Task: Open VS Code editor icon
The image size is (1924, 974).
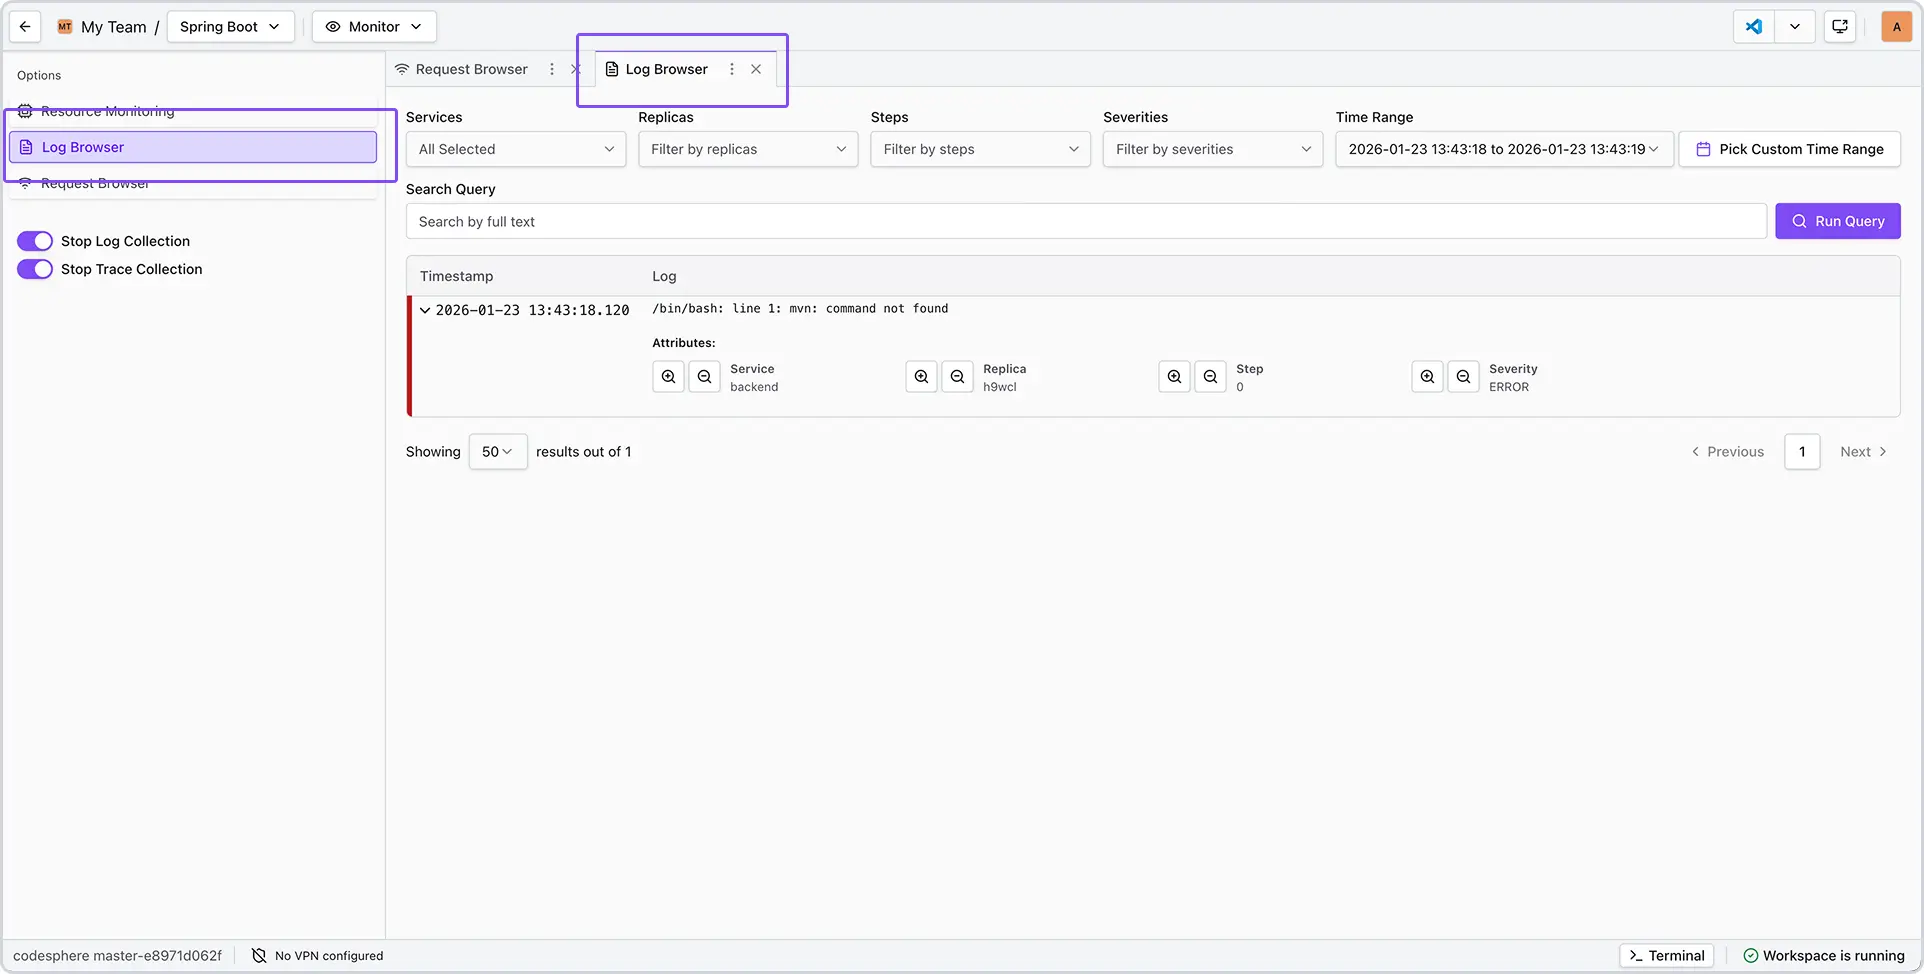Action: [x=1754, y=27]
